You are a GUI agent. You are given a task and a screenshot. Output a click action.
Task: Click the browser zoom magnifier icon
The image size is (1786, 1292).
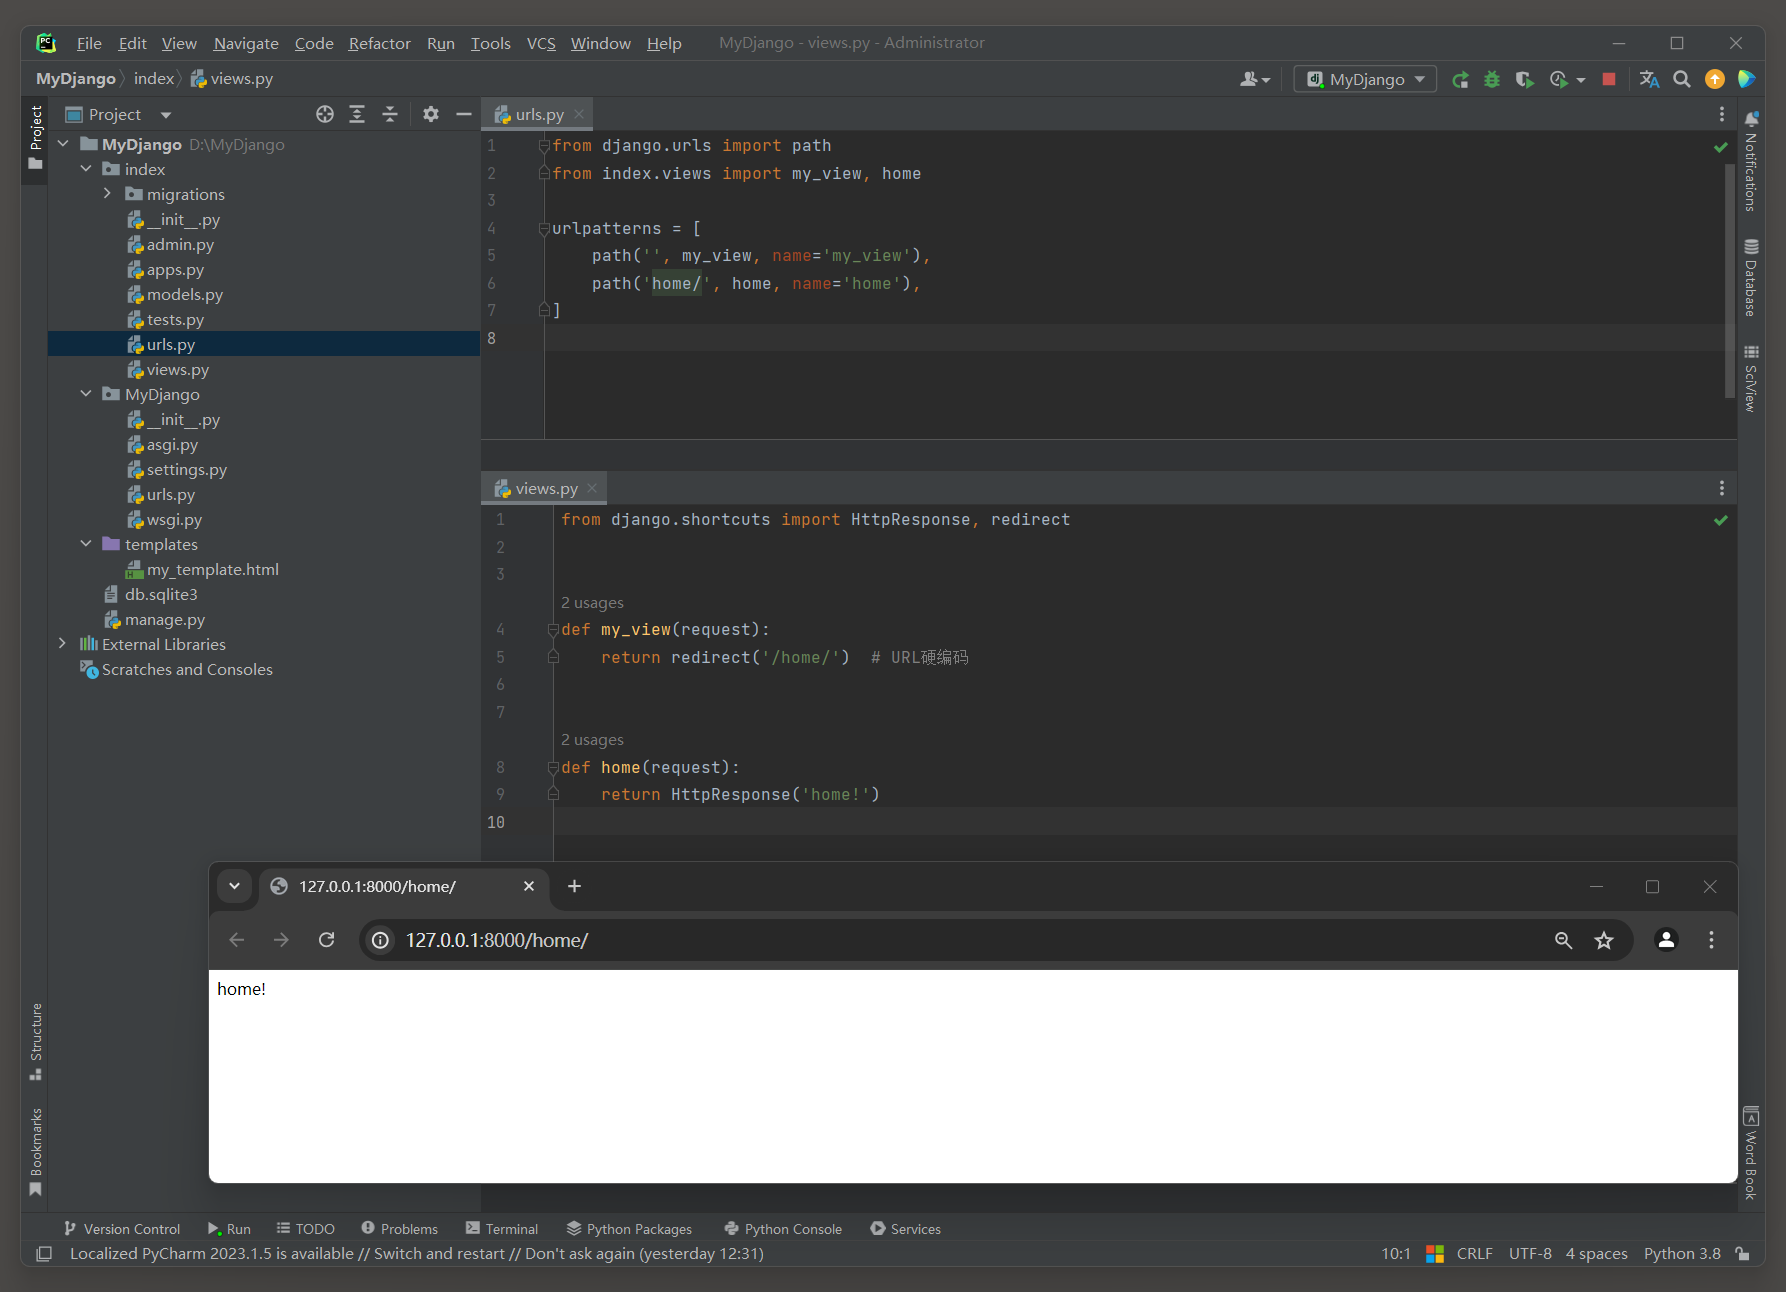tap(1564, 940)
